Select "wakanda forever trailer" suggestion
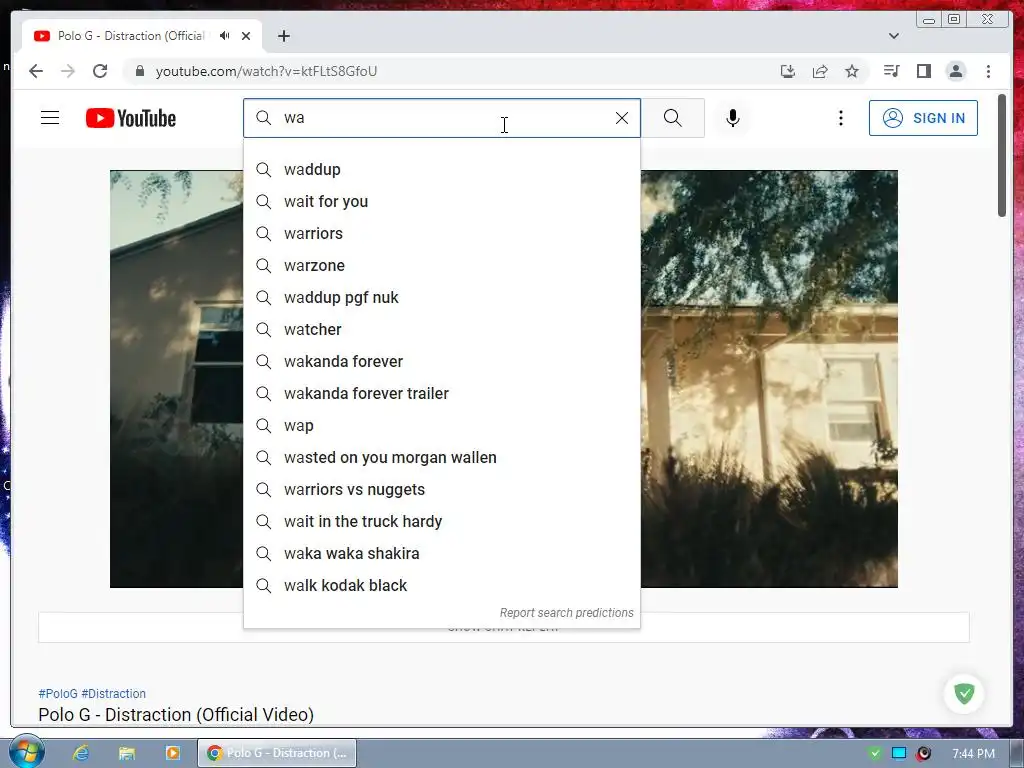The width and height of the screenshot is (1024, 768). (441, 394)
